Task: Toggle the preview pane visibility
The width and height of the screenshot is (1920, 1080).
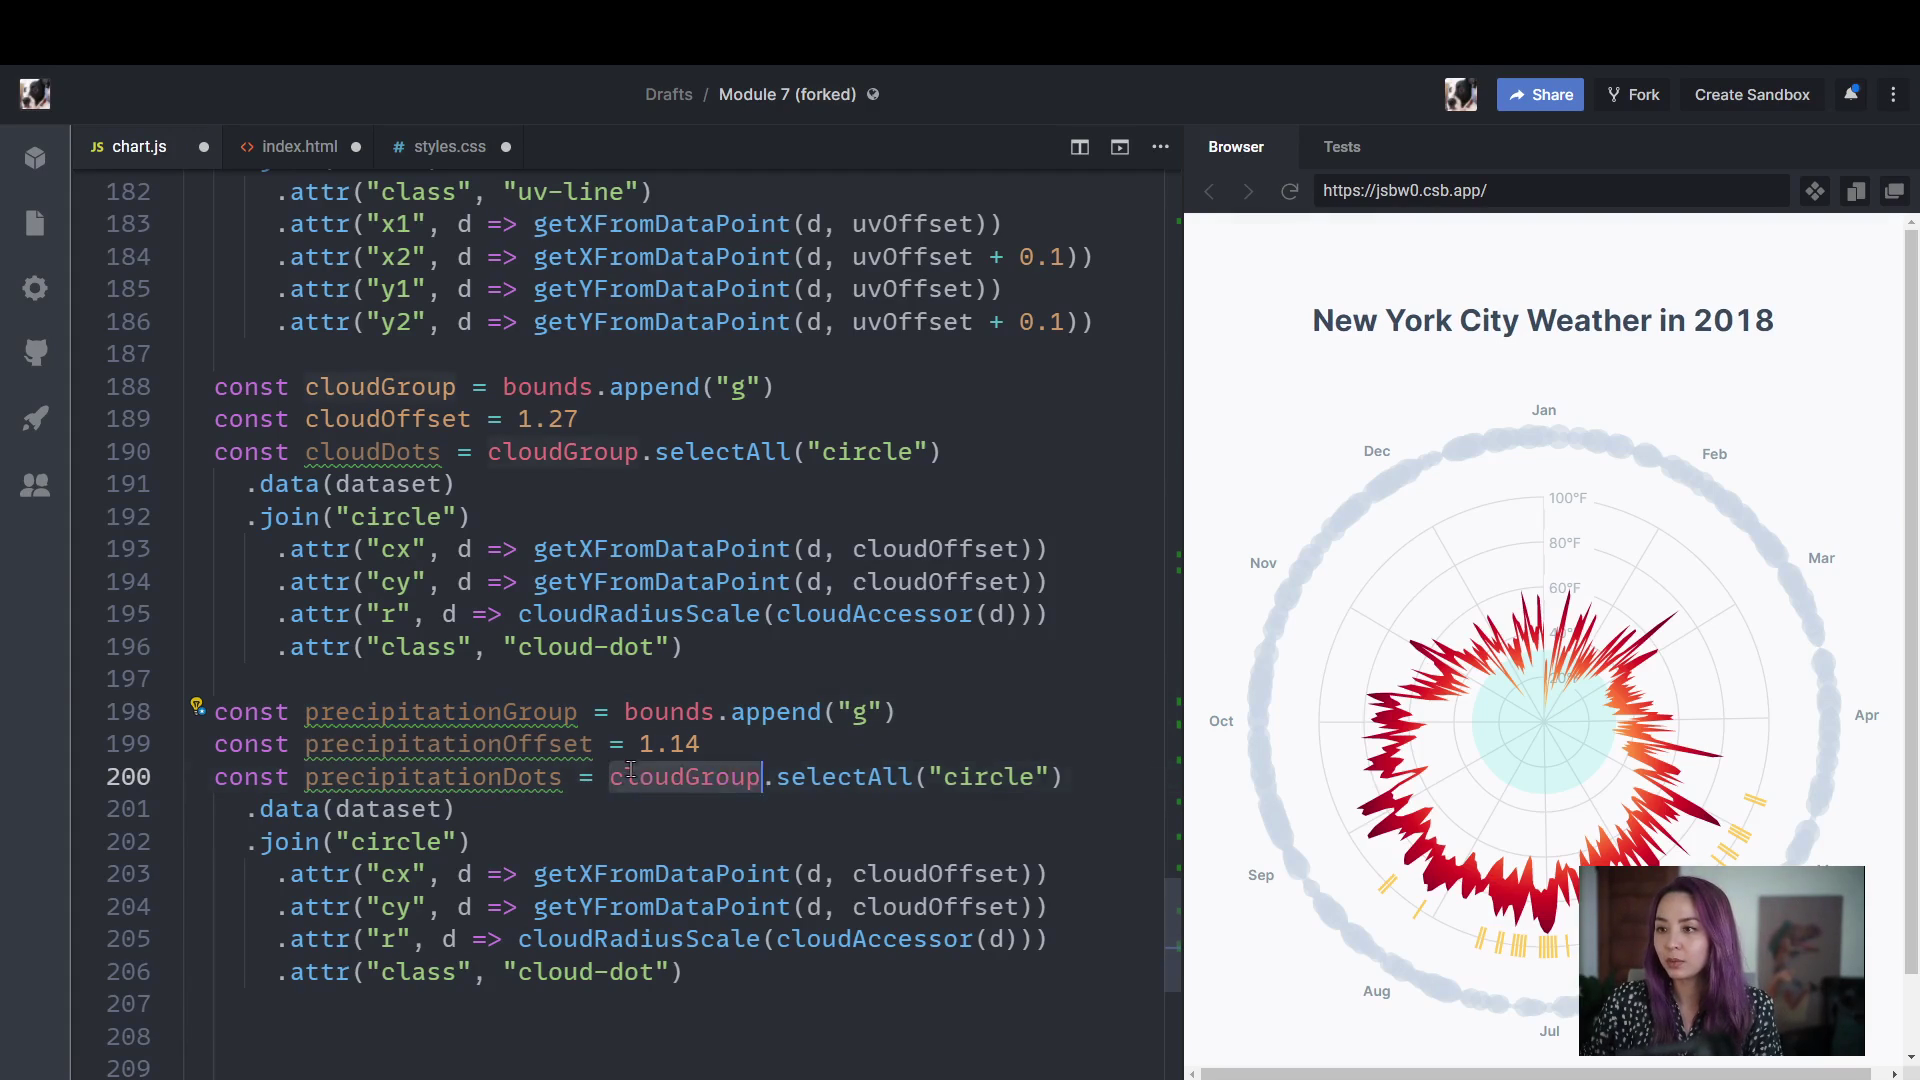Action: (1119, 147)
